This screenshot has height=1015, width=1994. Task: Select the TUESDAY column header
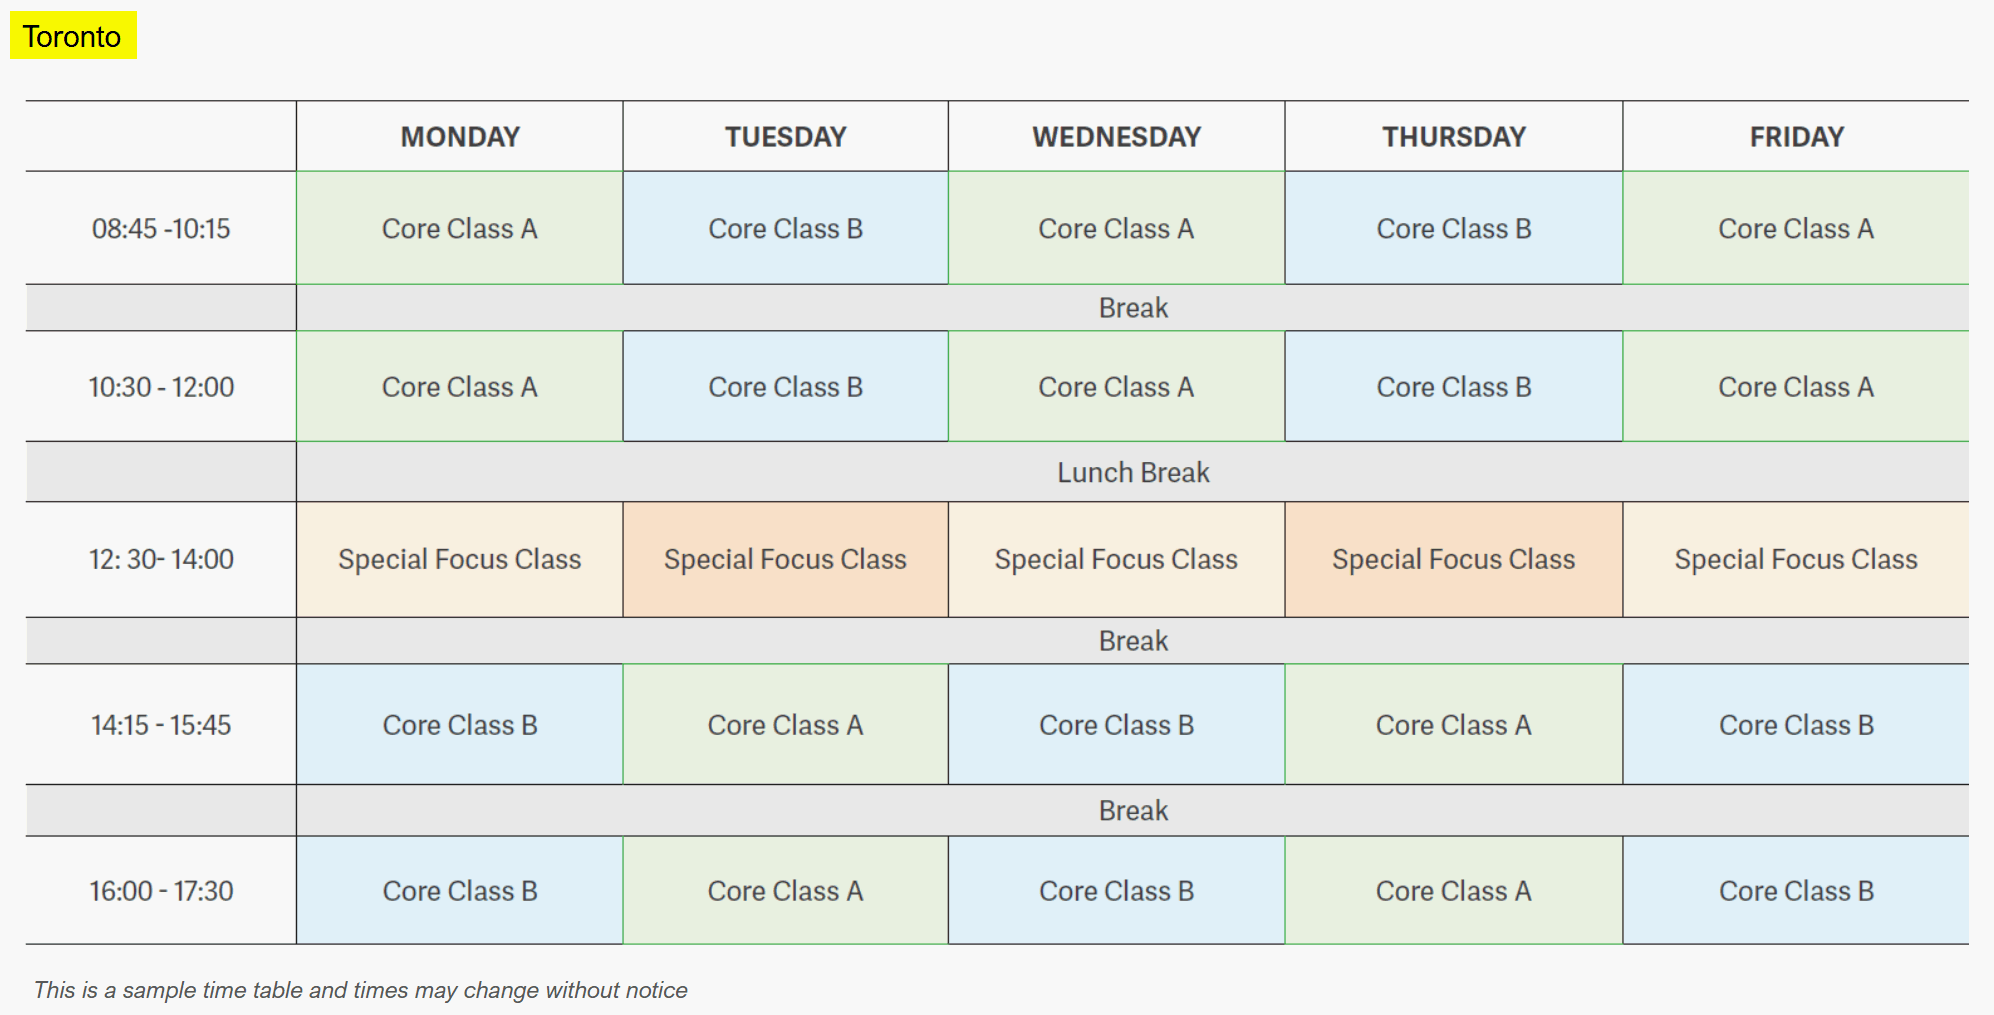[x=785, y=137]
